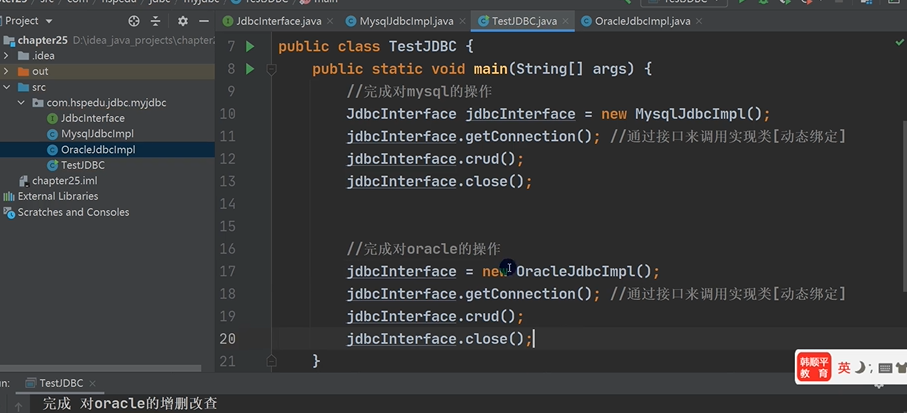The width and height of the screenshot is (907, 413).
Task: Close JdbcInterface.java tab
Action: point(330,21)
